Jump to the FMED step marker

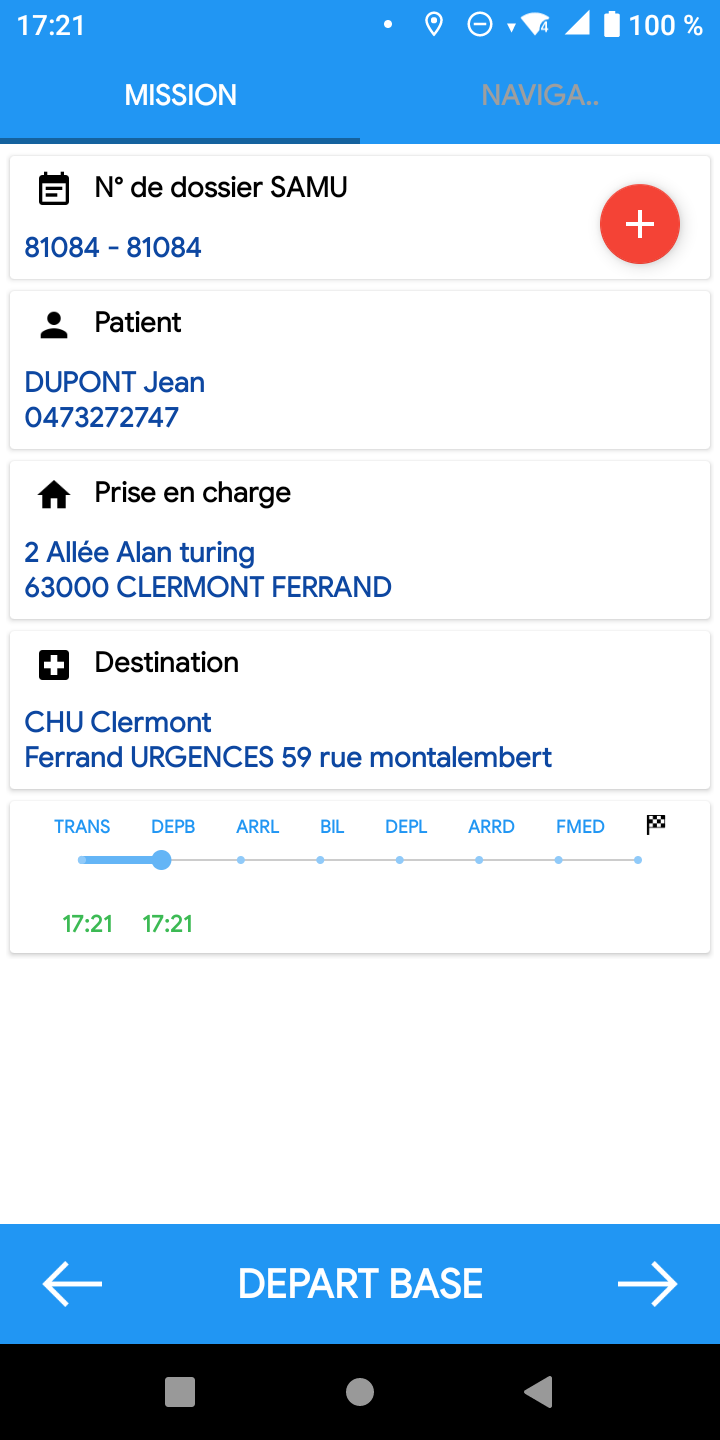[x=559, y=860]
